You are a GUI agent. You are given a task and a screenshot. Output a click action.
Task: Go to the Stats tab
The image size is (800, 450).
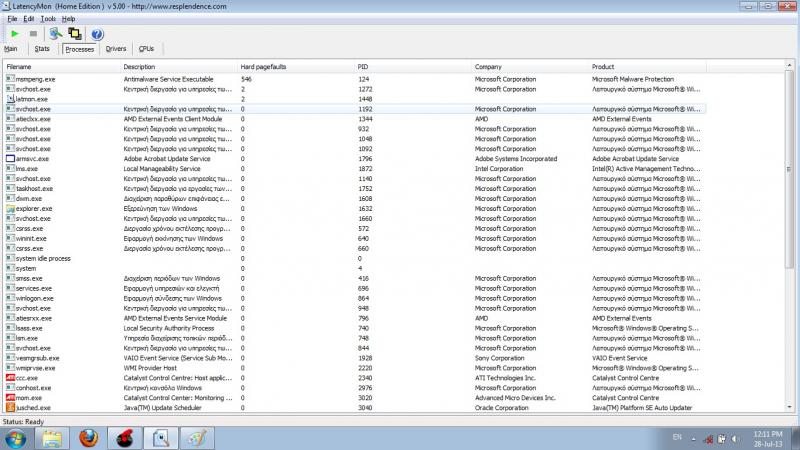tap(42, 48)
